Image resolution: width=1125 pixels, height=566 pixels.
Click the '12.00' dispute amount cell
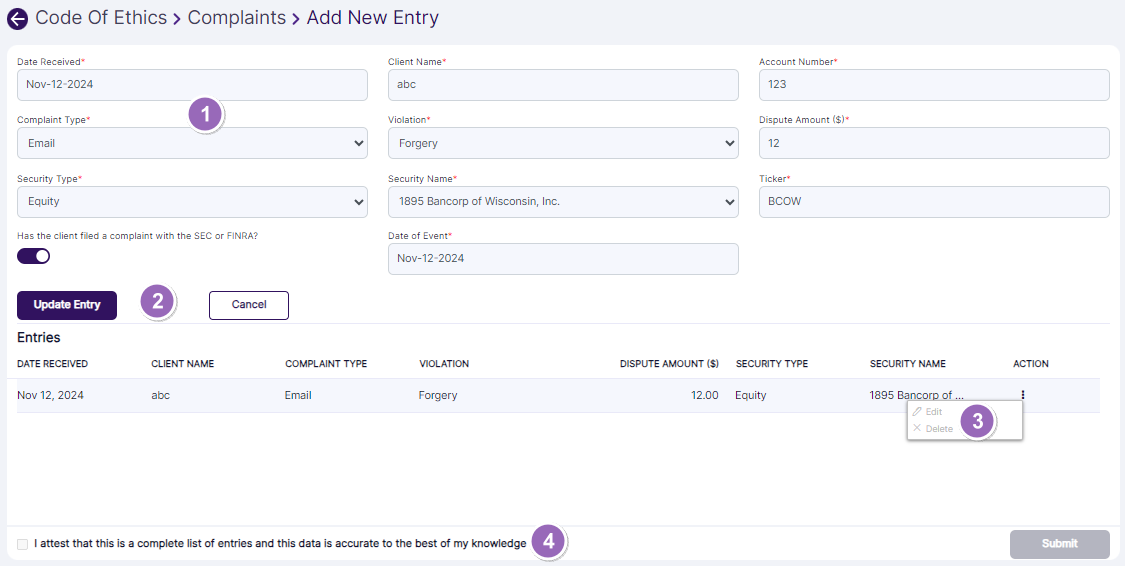coord(705,395)
